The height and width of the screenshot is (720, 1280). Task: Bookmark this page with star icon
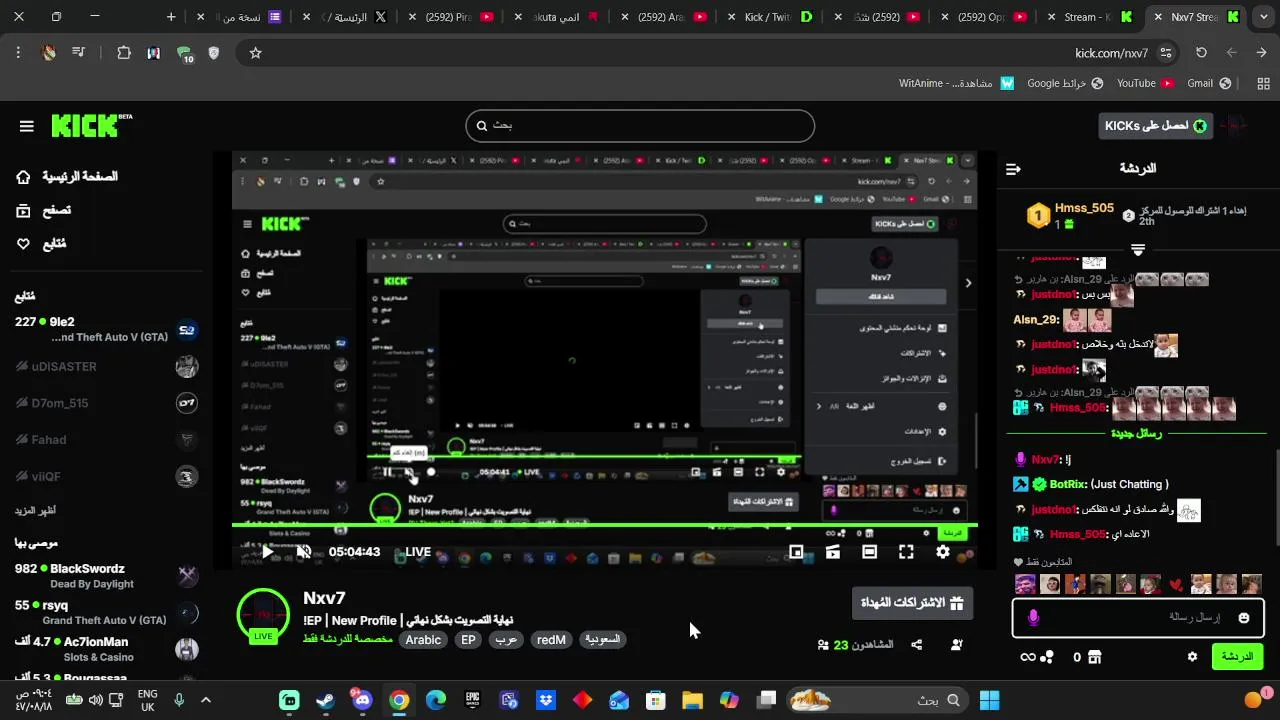[255, 53]
